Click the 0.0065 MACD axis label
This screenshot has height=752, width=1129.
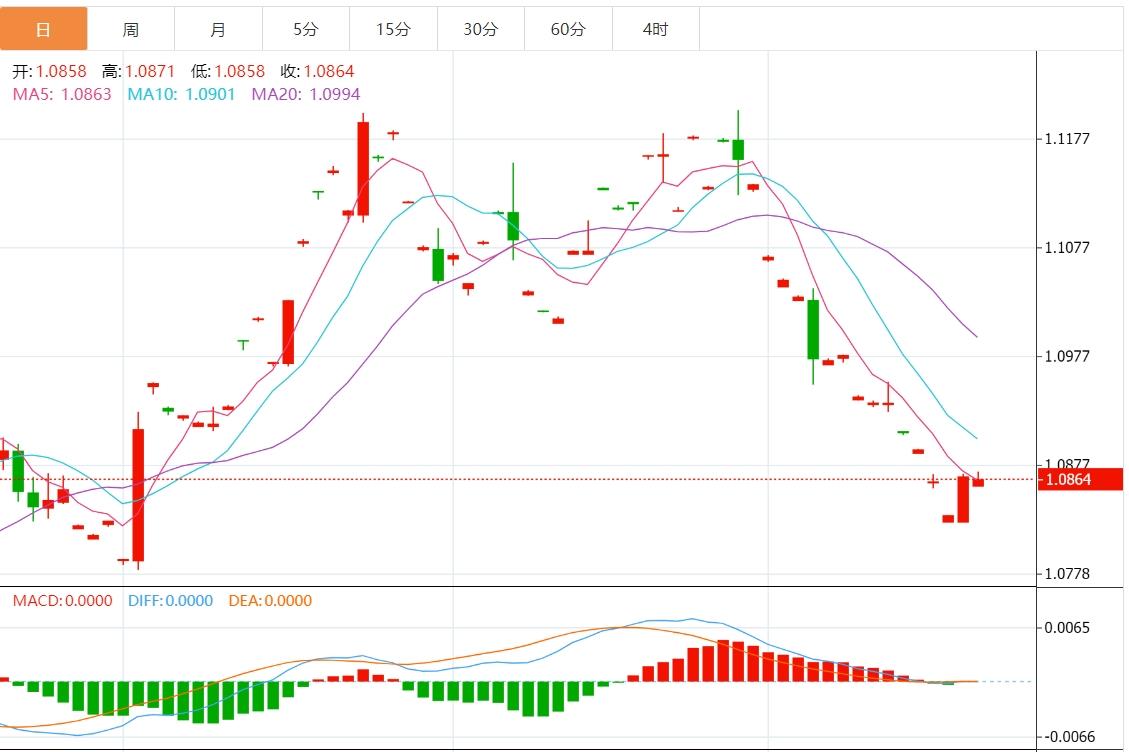pos(1067,628)
